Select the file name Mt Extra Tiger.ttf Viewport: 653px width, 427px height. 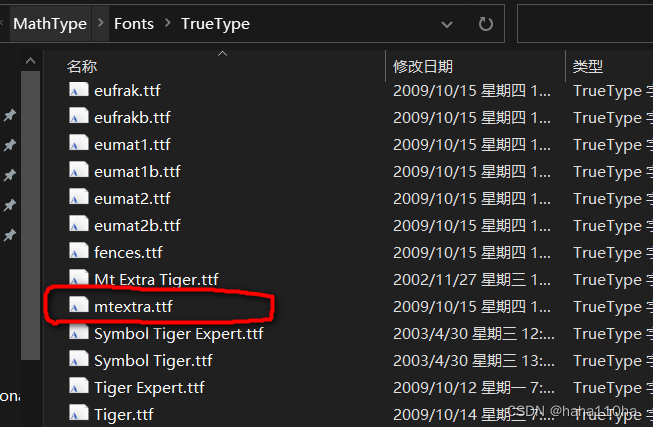pyautogui.click(x=156, y=280)
